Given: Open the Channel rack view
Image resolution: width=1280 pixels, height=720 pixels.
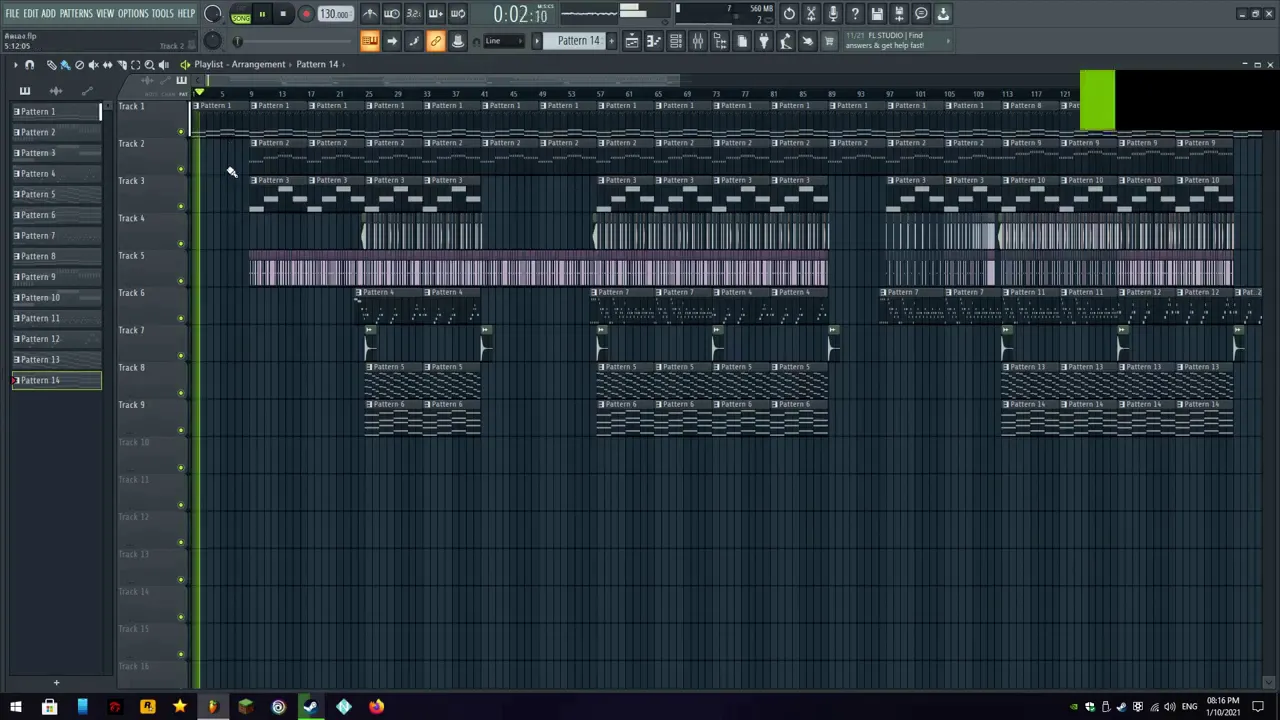Looking at the screenshot, I should pos(676,41).
